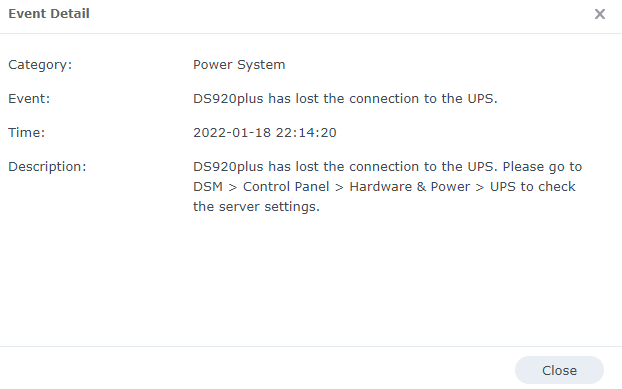
Task: Click the 22:14:20 timestamp value
Action: point(306,132)
